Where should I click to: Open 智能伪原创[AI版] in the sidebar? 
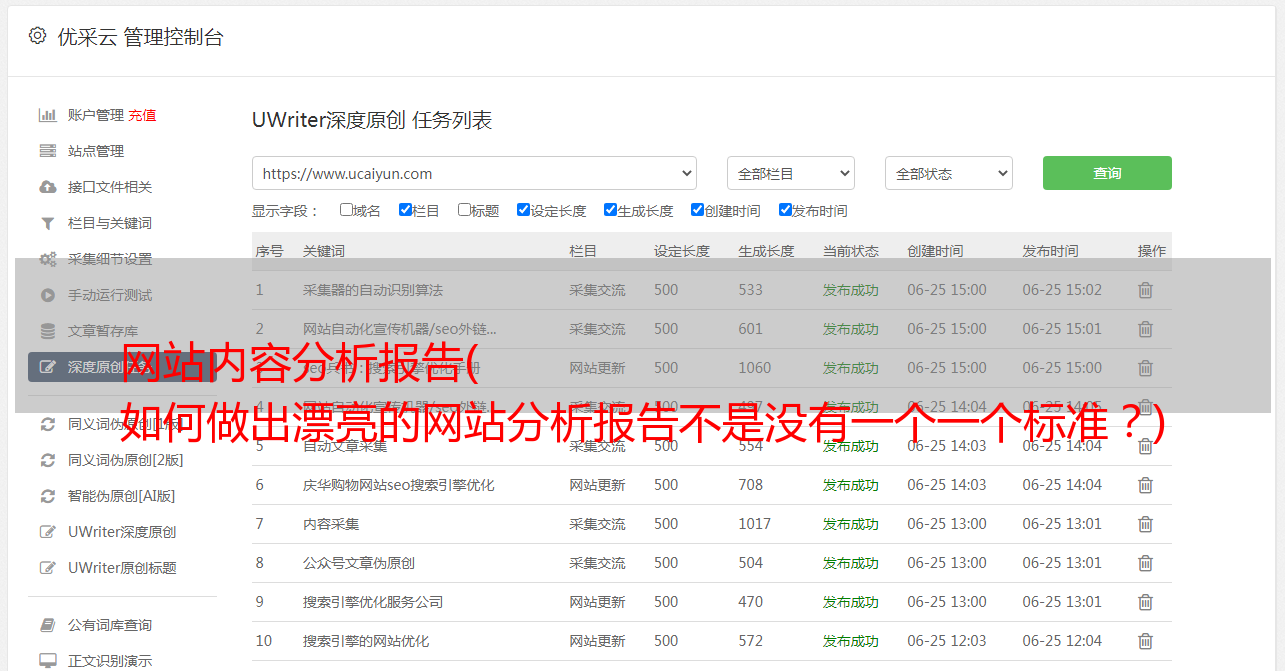point(121,496)
